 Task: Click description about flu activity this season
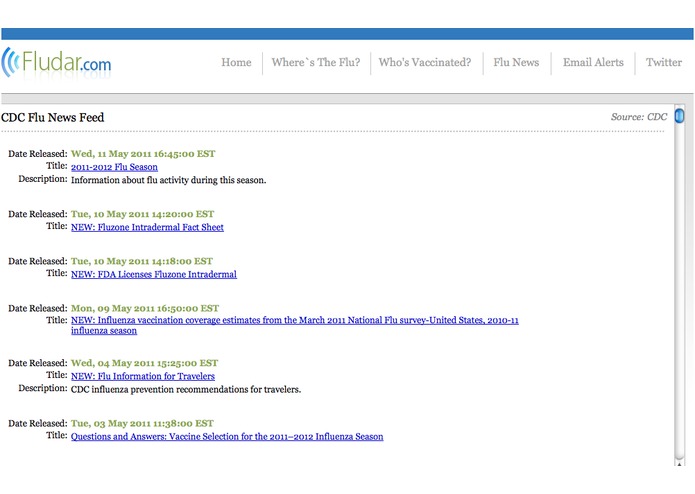(x=168, y=180)
